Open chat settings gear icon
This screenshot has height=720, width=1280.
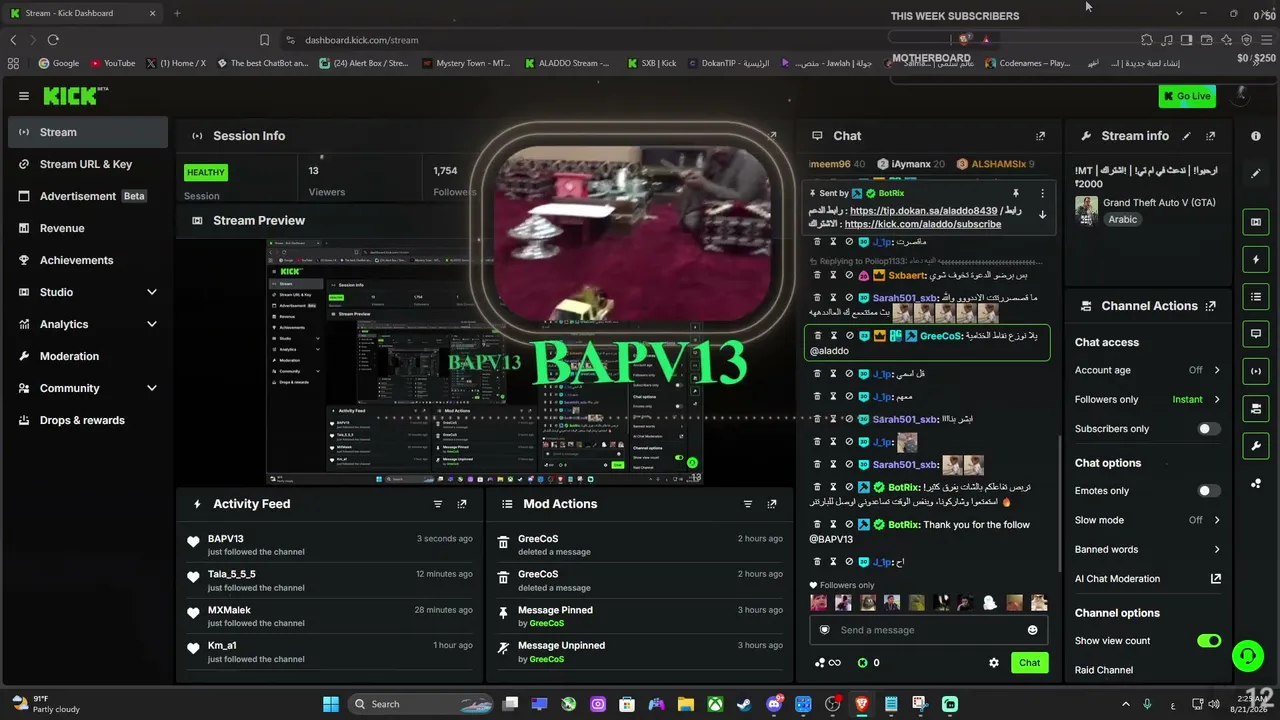(994, 663)
